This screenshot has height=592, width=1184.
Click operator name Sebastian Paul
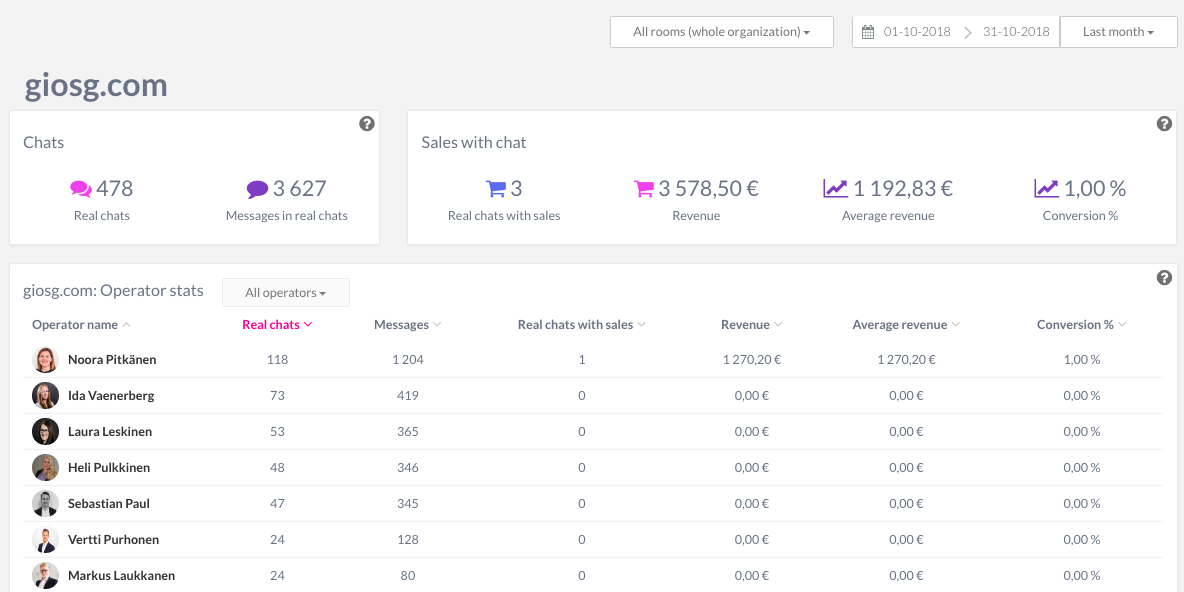point(109,504)
